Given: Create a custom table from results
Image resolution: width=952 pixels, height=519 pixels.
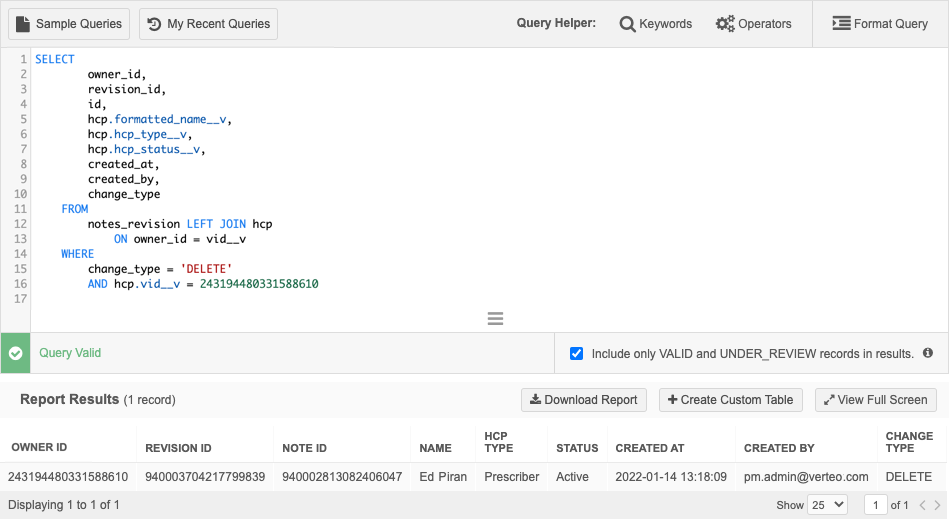Looking at the screenshot, I should tap(729, 400).
